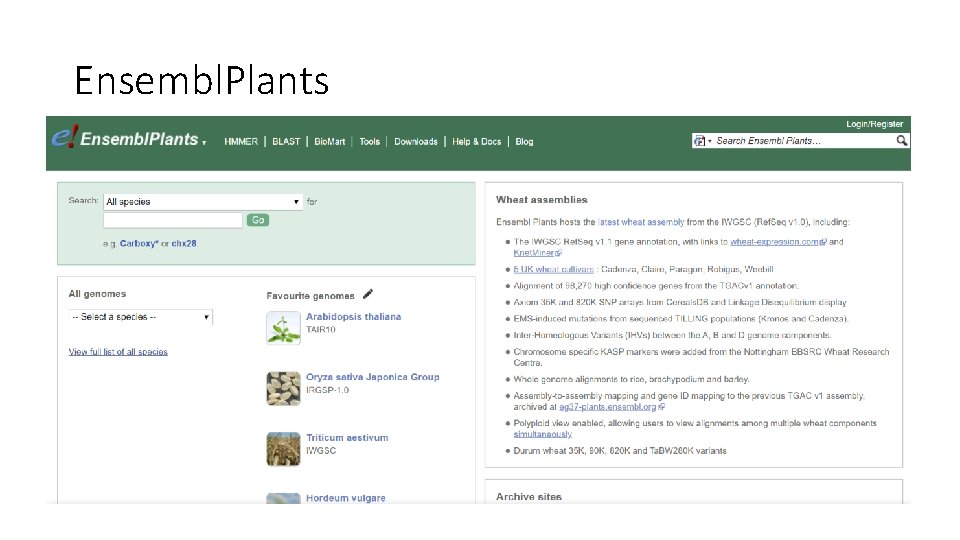Open the Oryza sativa rice grains thumbnail
Screen dimensions: 960x540
click(283, 388)
